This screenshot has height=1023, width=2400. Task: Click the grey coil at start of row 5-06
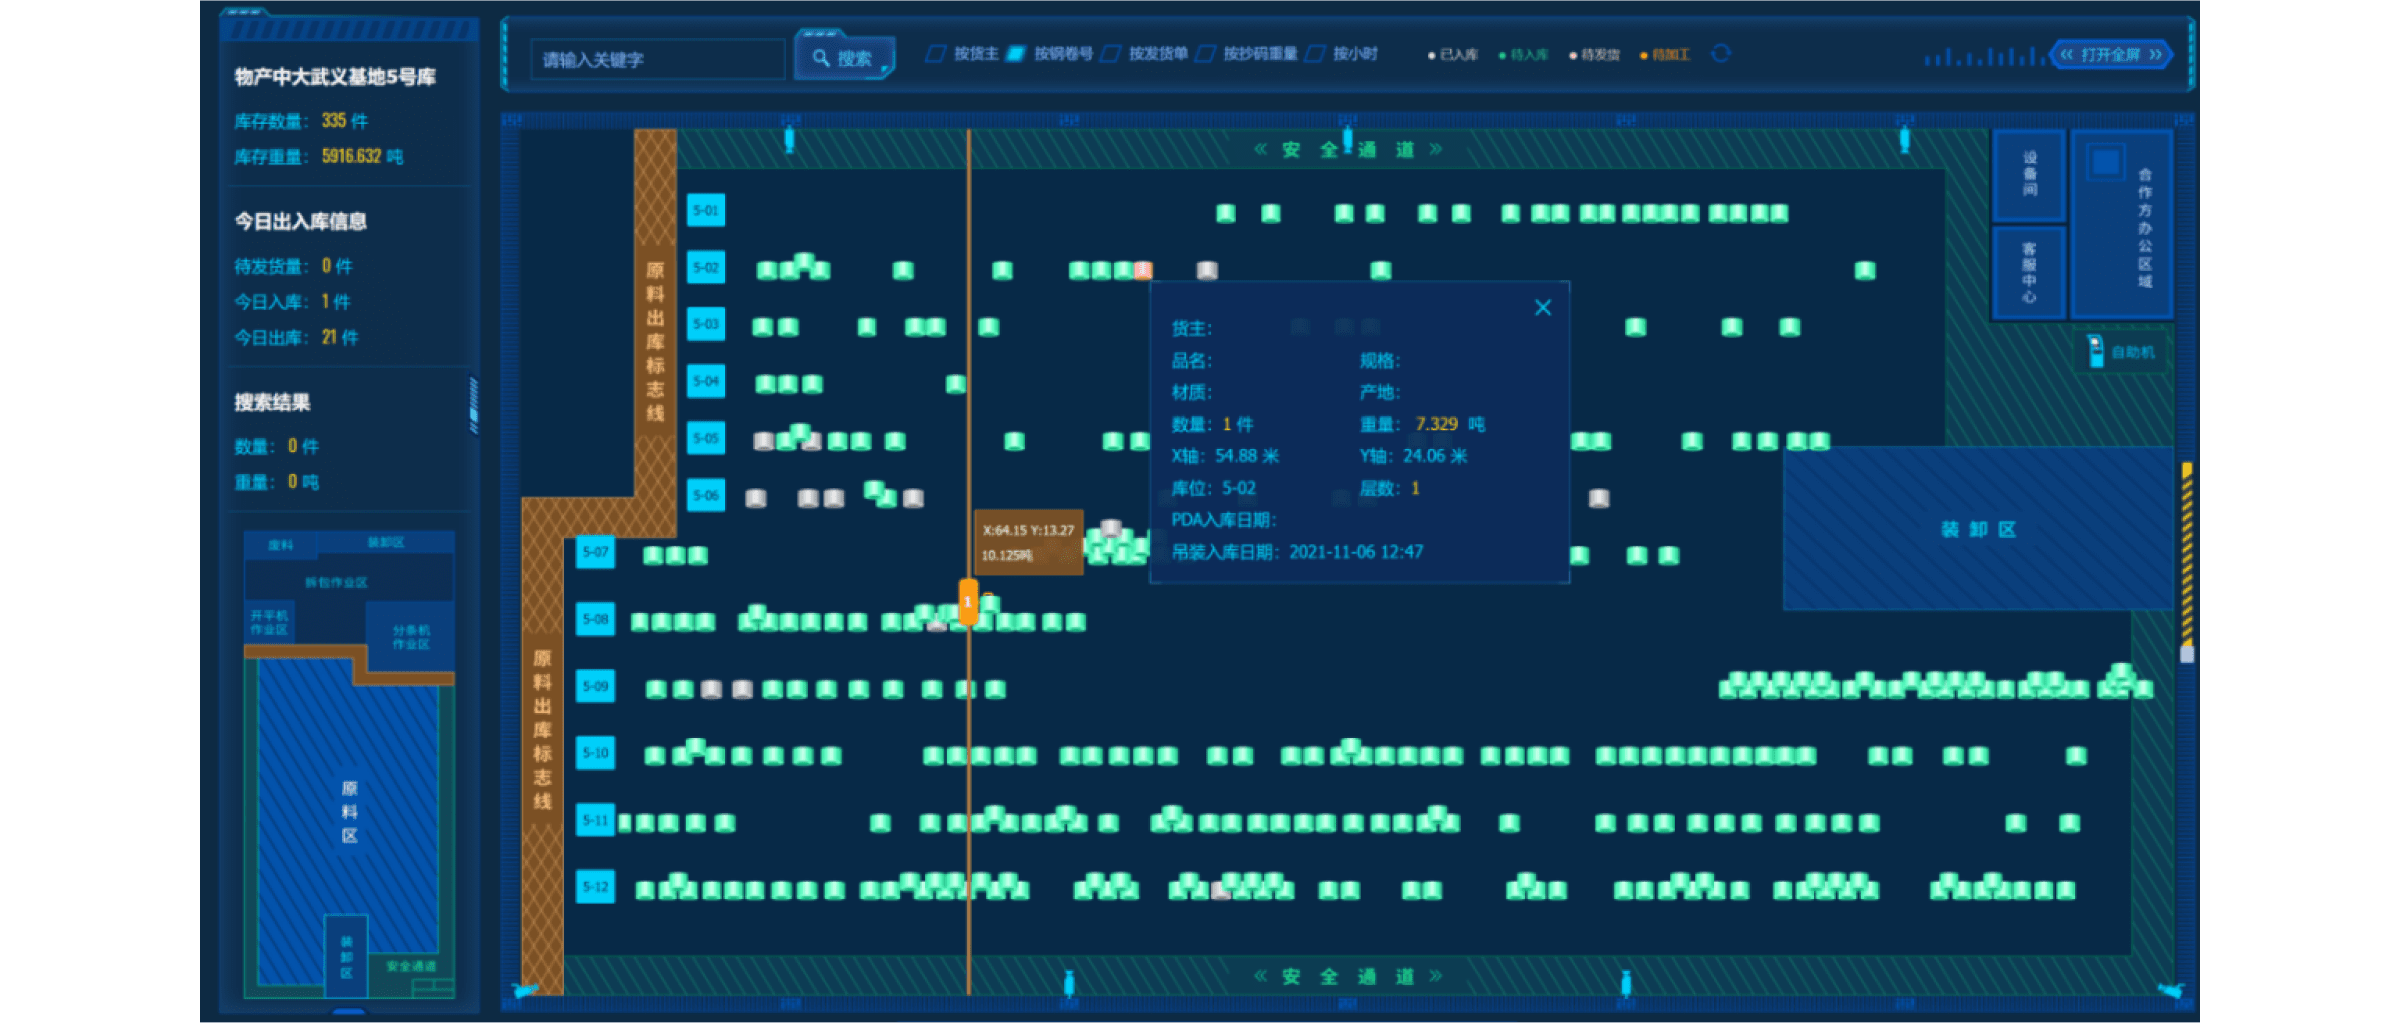[756, 498]
